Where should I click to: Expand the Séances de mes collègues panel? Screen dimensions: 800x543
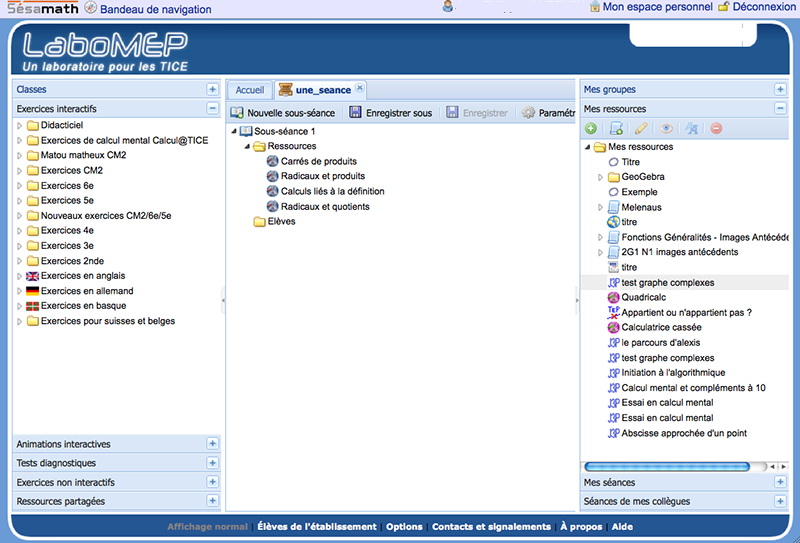[x=780, y=501]
